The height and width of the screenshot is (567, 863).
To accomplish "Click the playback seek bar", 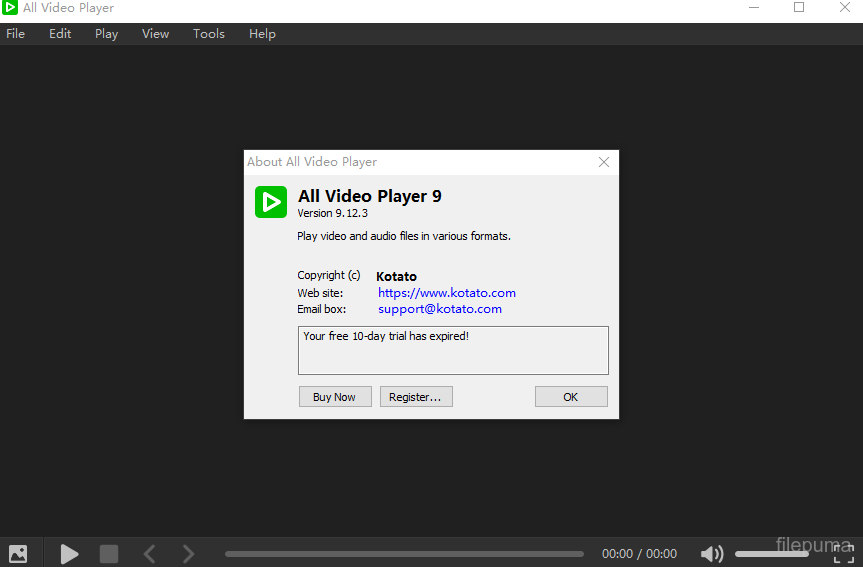I will coord(404,553).
